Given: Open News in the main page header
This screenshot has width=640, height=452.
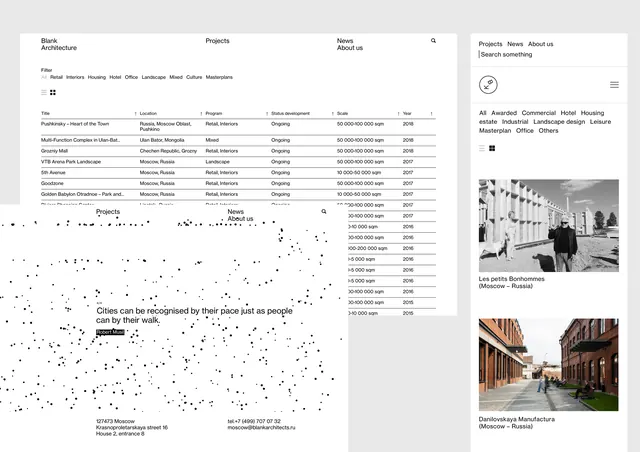Looking at the screenshot, I should point(345,41).
